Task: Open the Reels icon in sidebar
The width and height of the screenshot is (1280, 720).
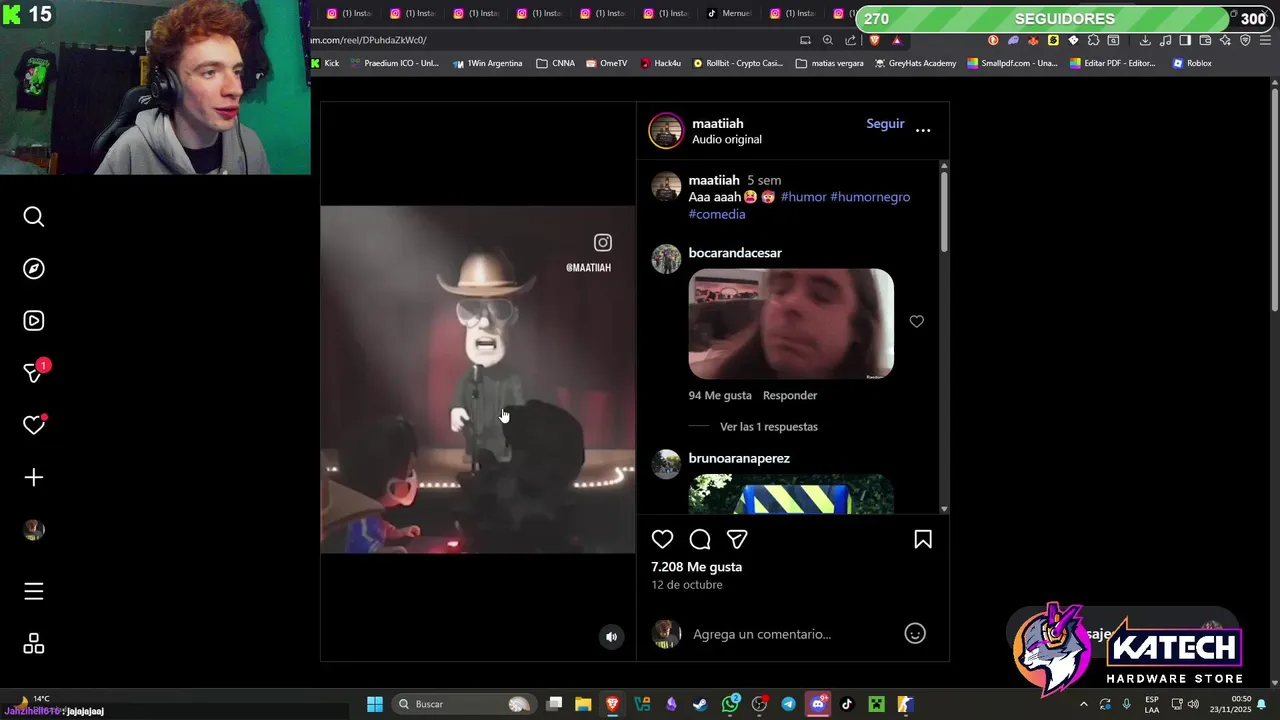Action: 34,321
